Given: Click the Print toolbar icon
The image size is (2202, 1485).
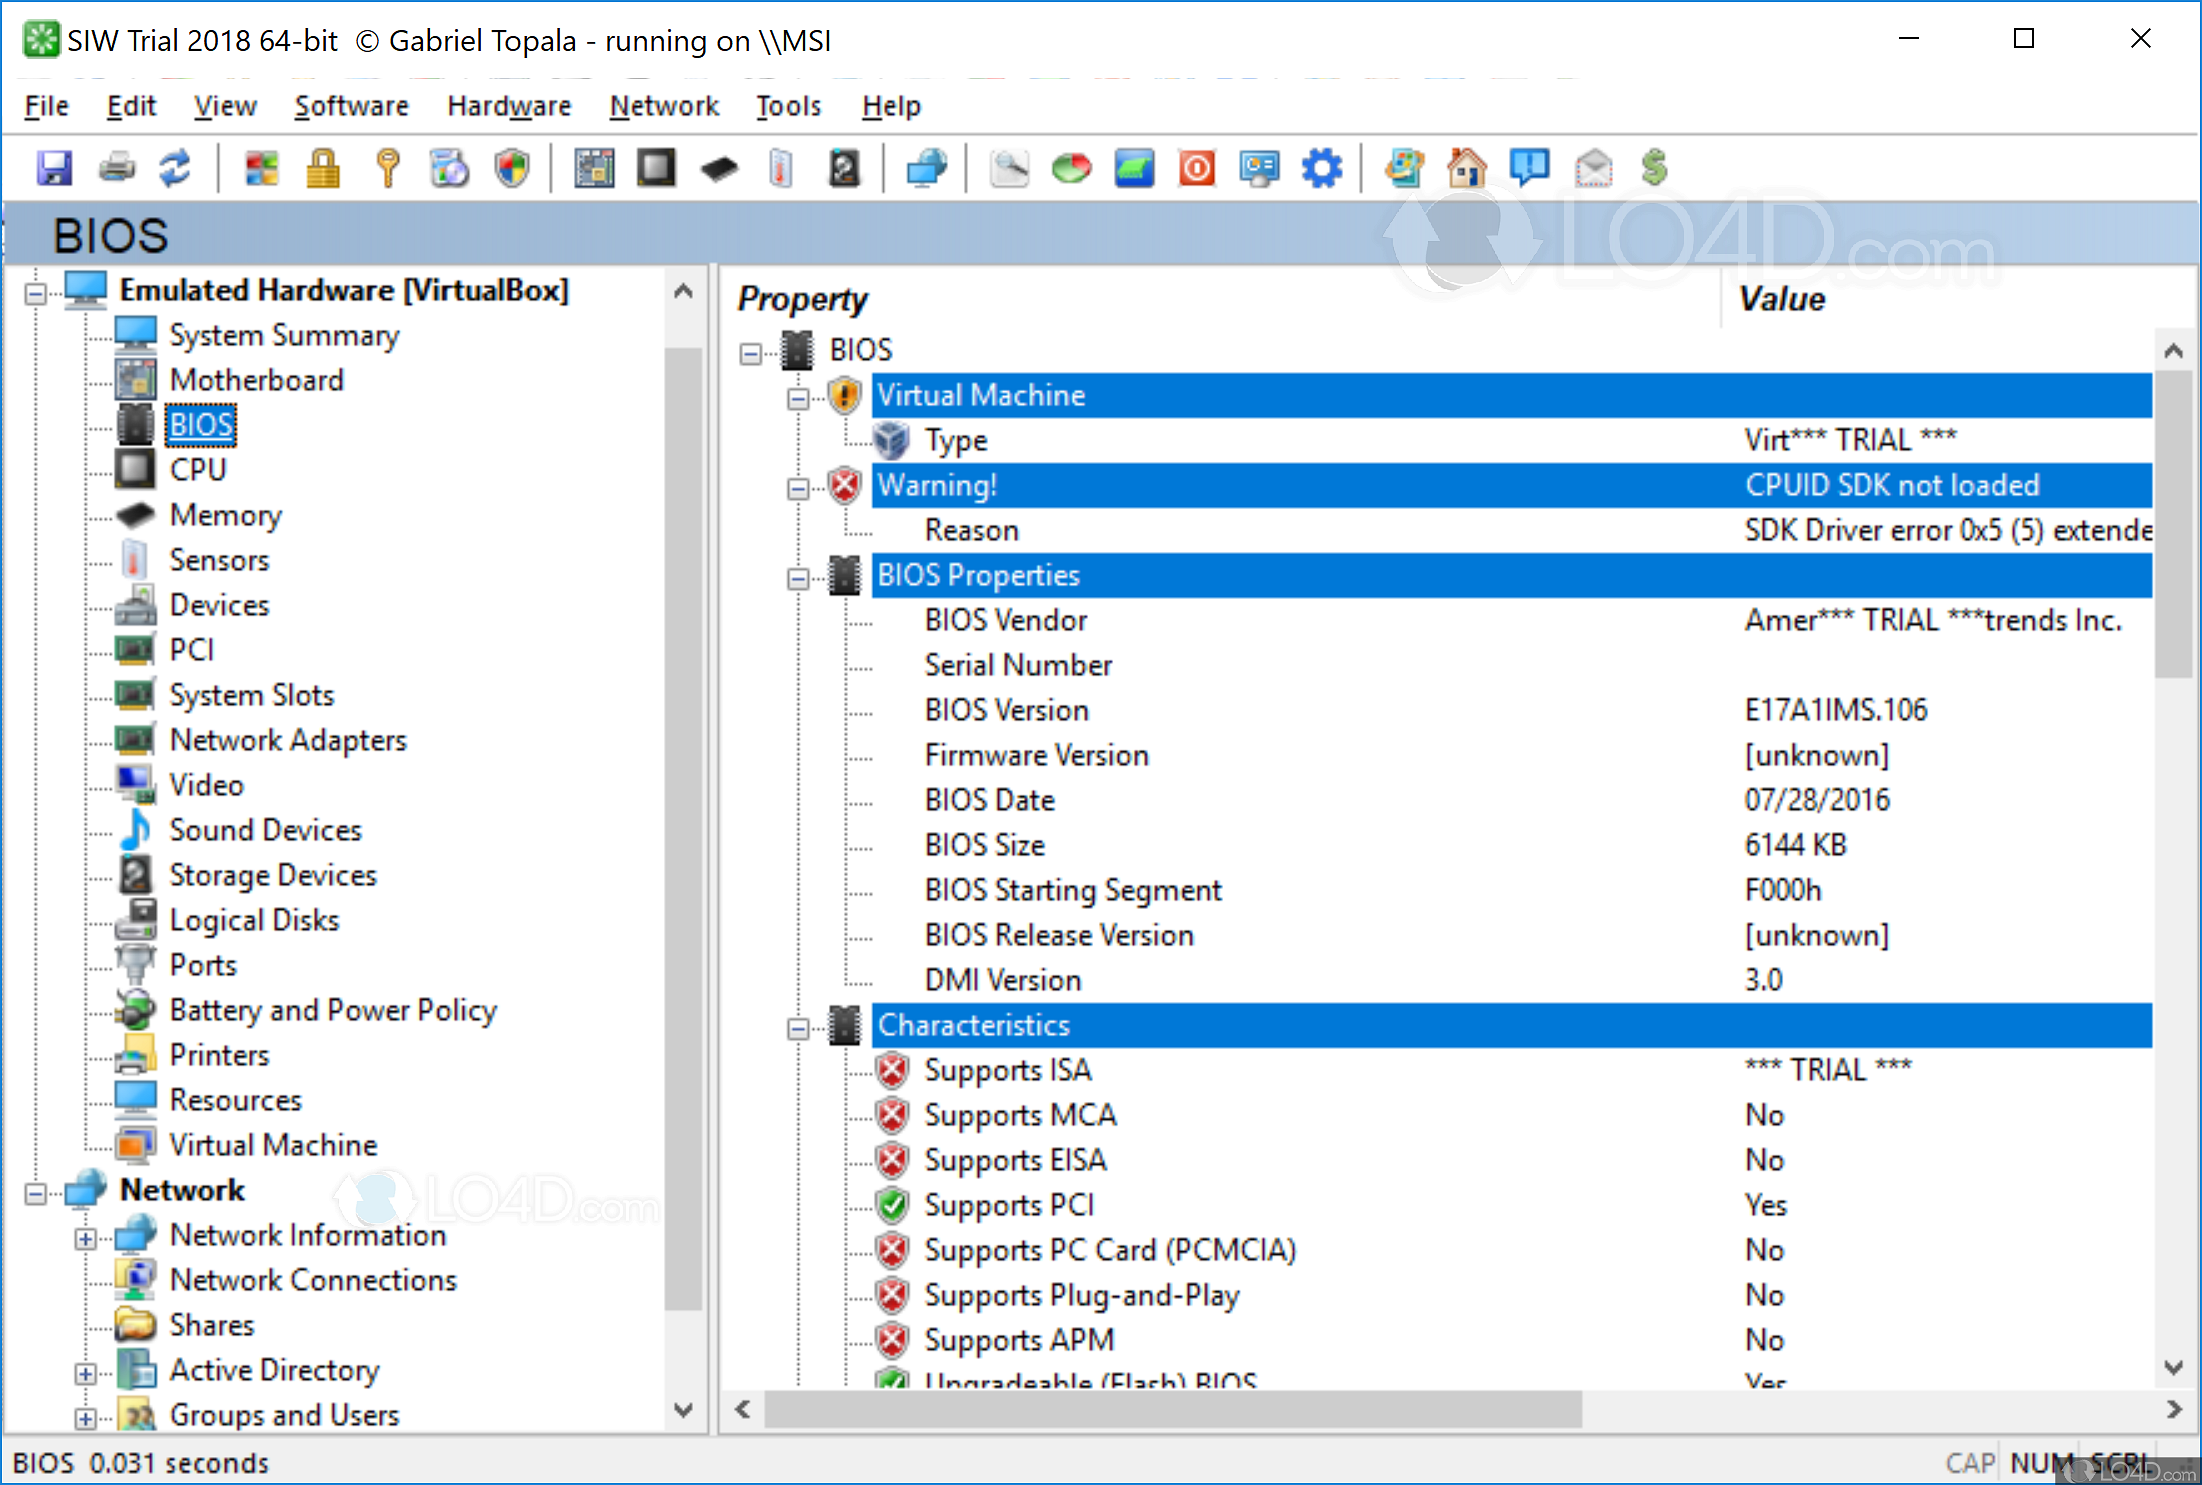Looking at the screenshot, I should (117, 168).
